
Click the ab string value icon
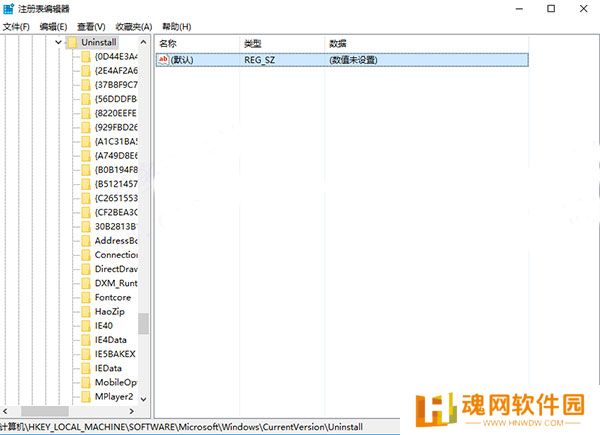163,60
